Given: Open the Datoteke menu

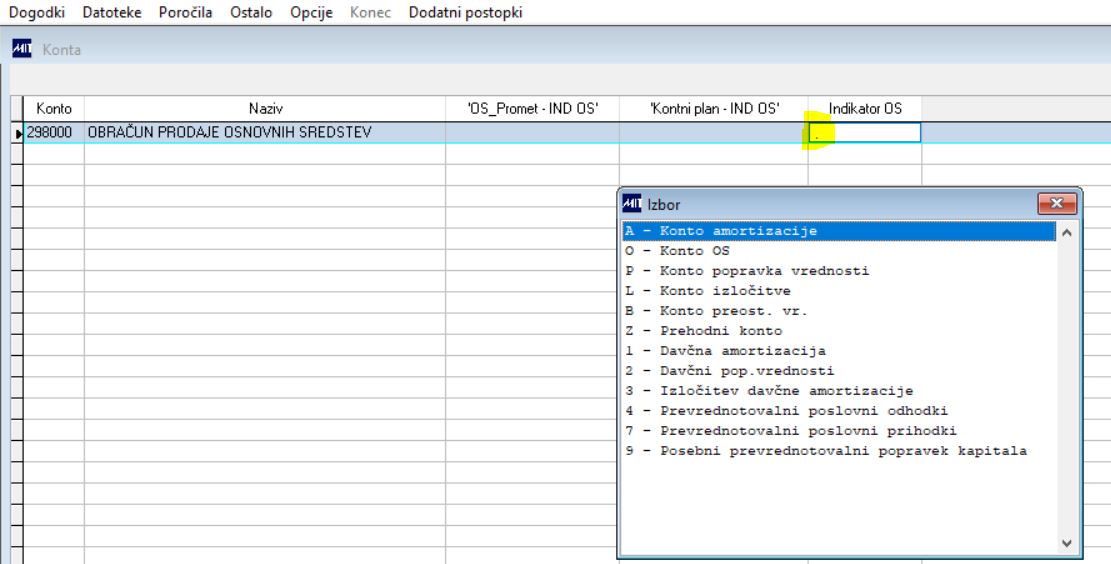Looking at the screenshot, I should pos(112,12).
